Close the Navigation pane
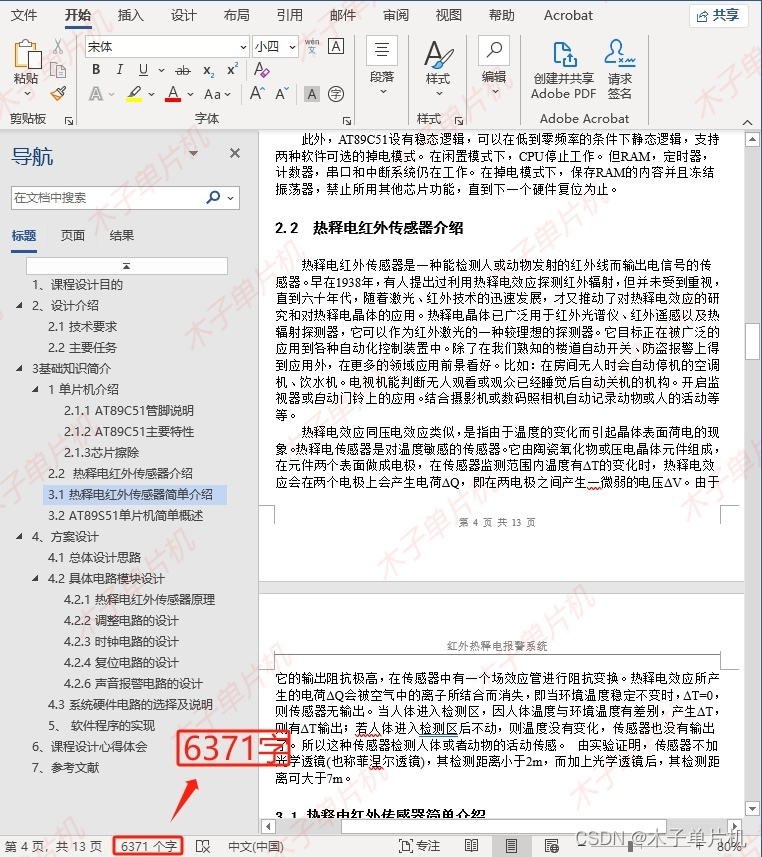 click(235, 153)
